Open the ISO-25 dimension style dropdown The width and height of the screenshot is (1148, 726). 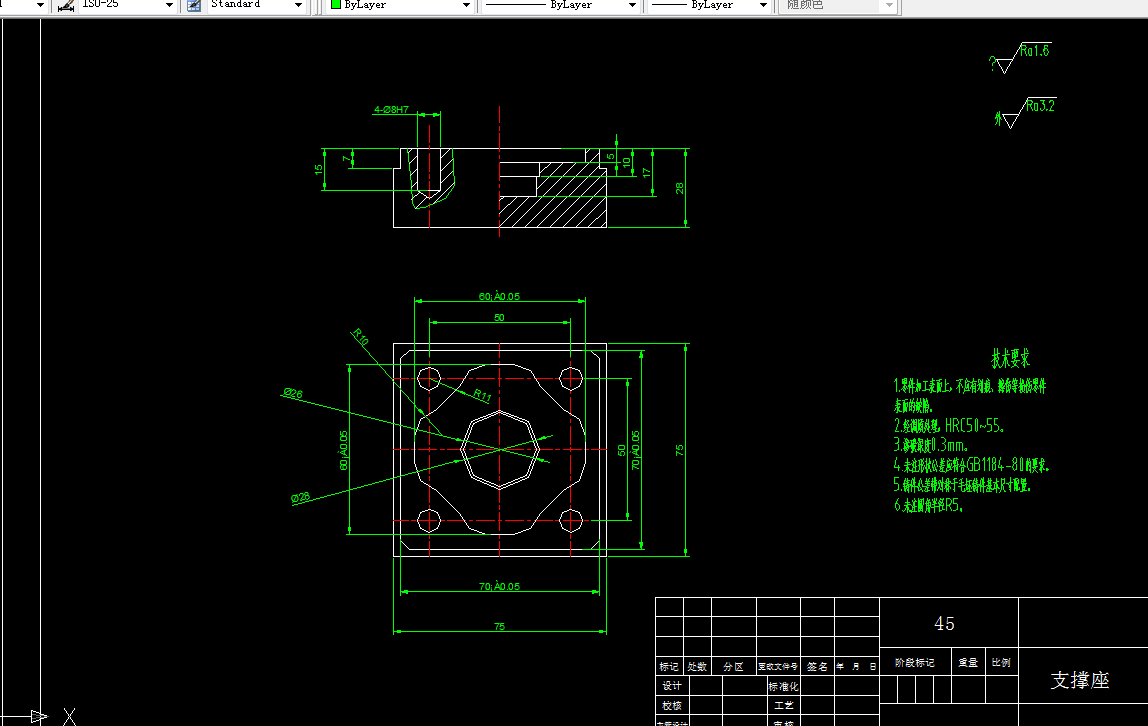169,5
